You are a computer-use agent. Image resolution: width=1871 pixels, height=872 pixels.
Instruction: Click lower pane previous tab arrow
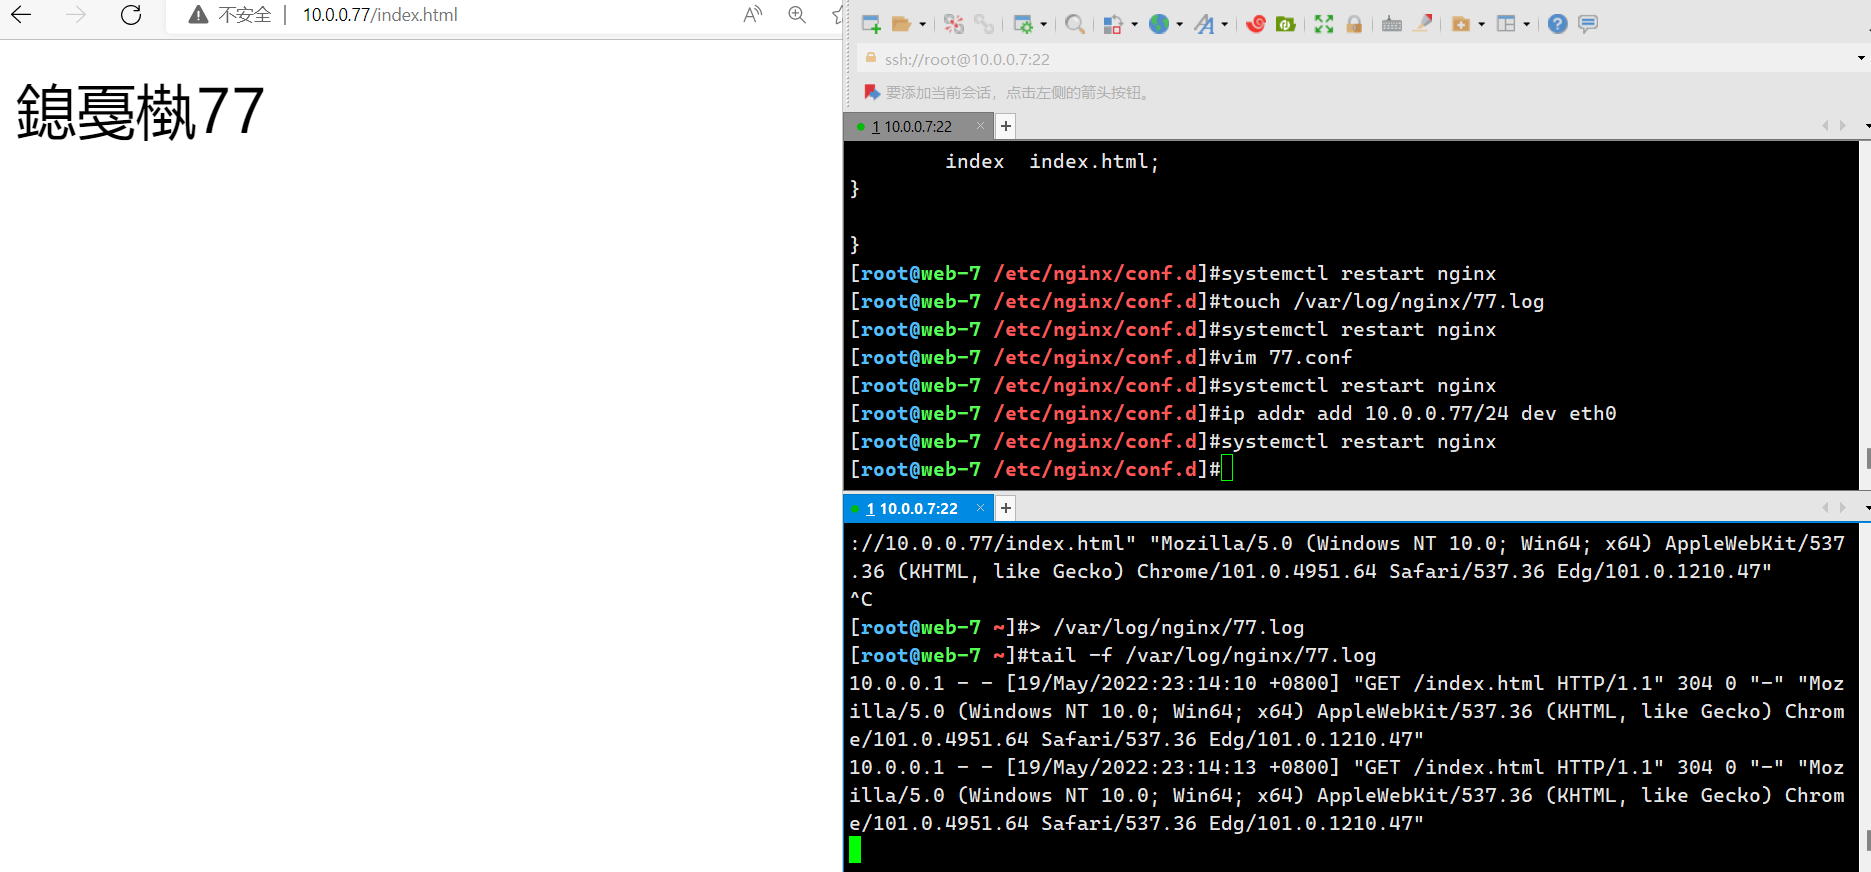[x=1826, y=508]
